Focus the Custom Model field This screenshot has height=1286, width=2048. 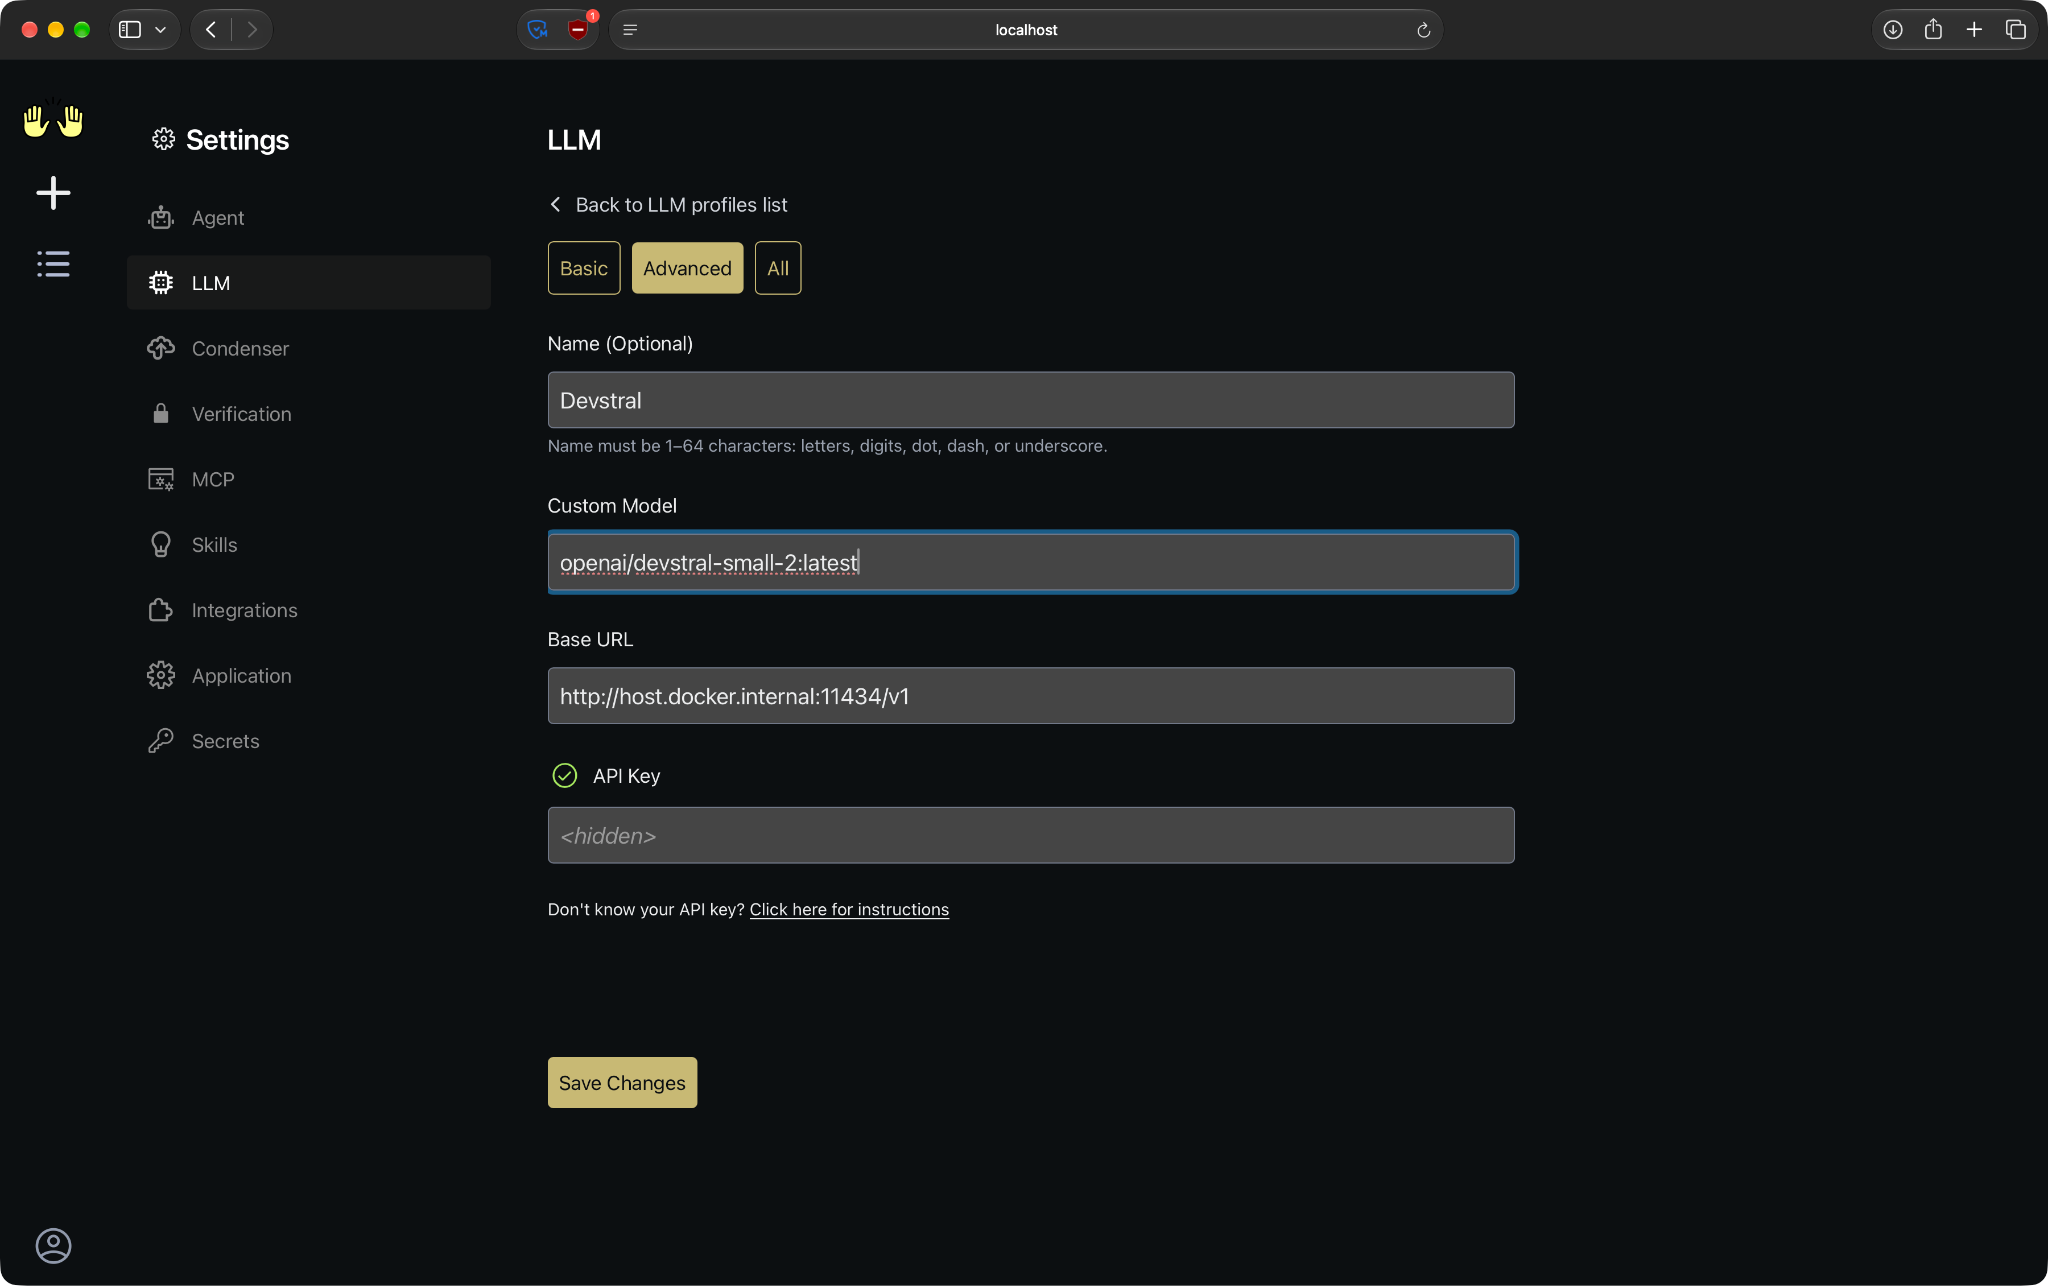tap(1031, 562)
